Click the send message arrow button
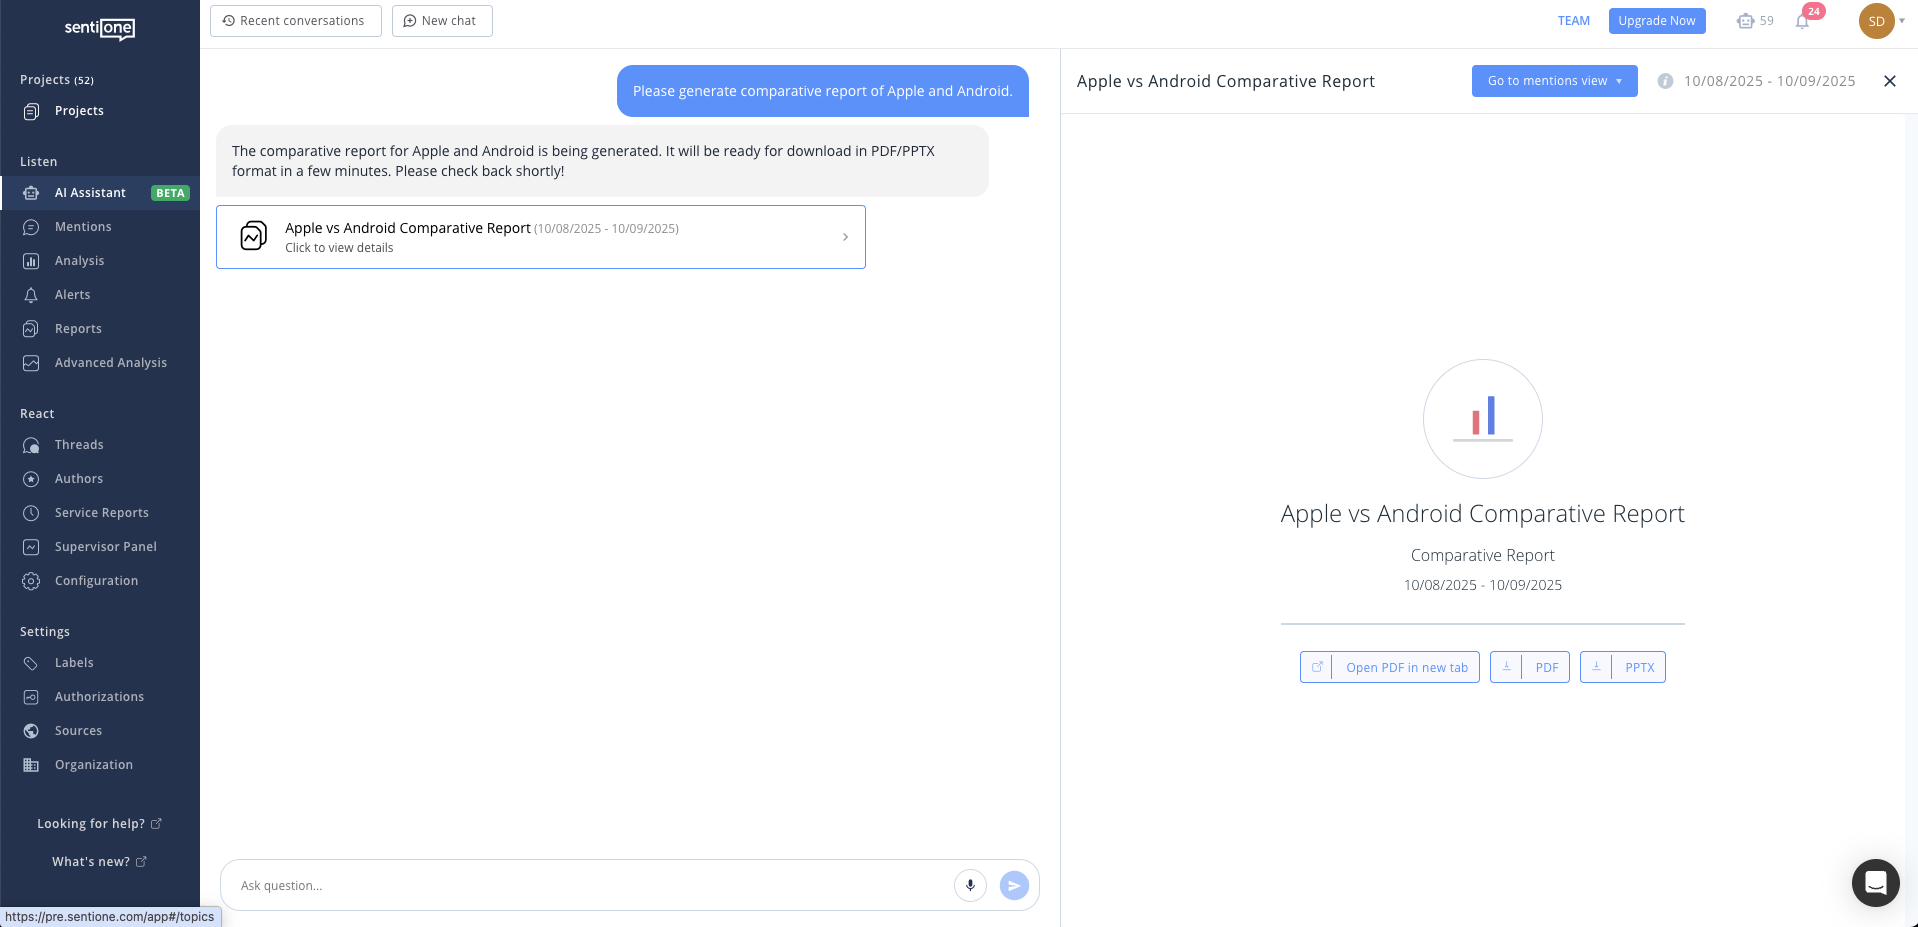1918x927 pixels. pyautogui.click(x=1014, y=885)
